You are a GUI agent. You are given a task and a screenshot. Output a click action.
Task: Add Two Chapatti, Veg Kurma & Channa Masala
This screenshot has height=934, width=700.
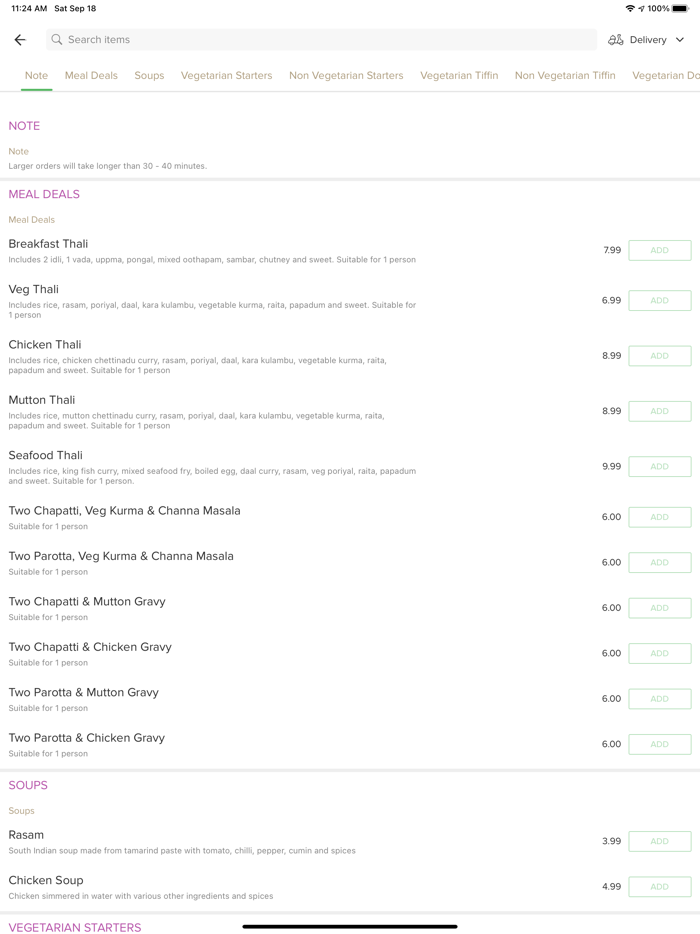coord(659,517)
